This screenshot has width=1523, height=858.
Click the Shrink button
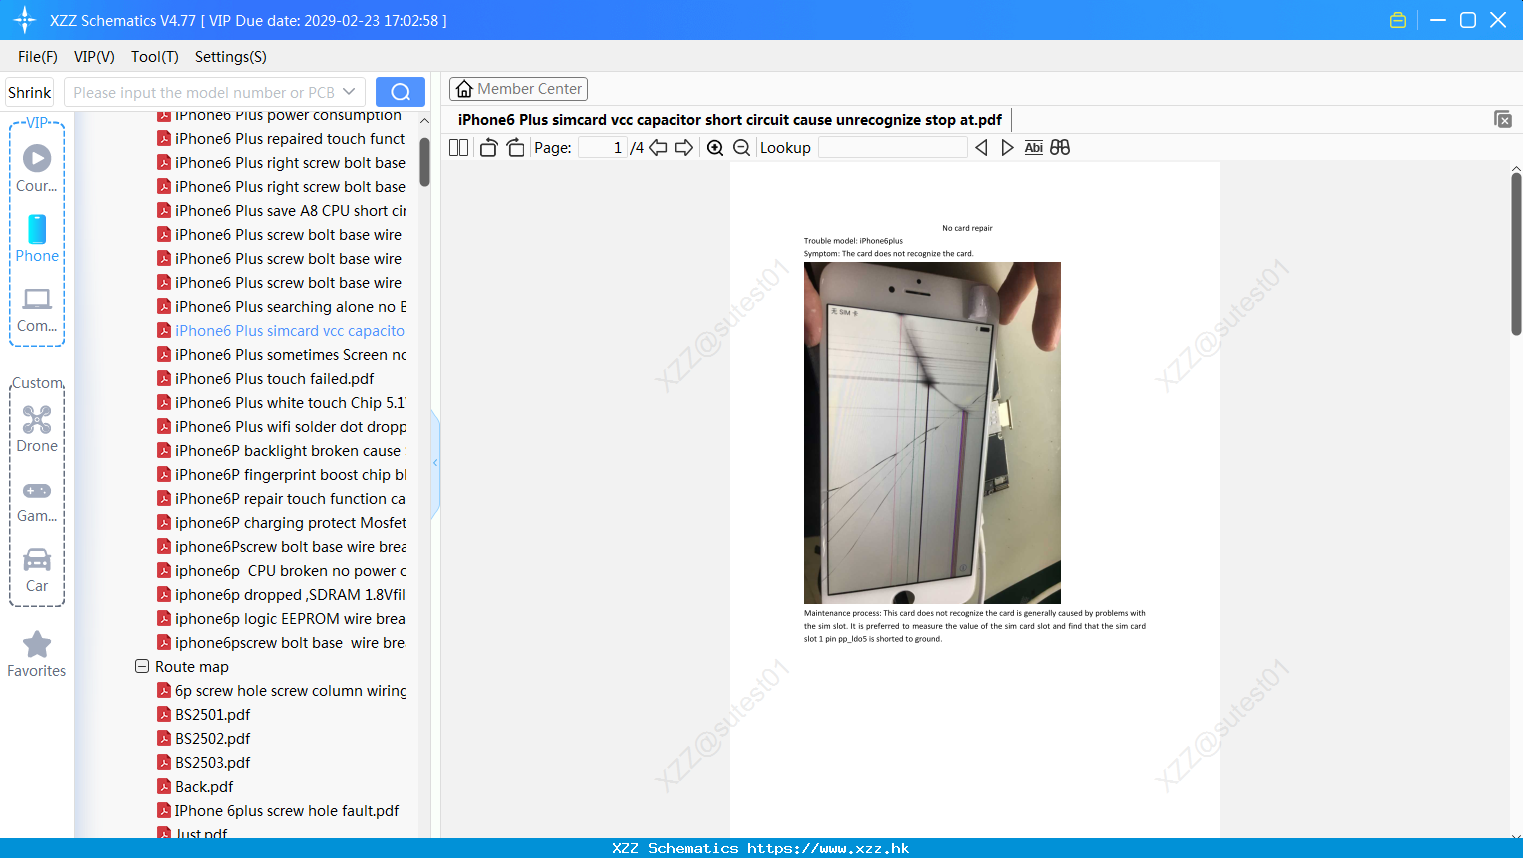click(x=29, y=92)
